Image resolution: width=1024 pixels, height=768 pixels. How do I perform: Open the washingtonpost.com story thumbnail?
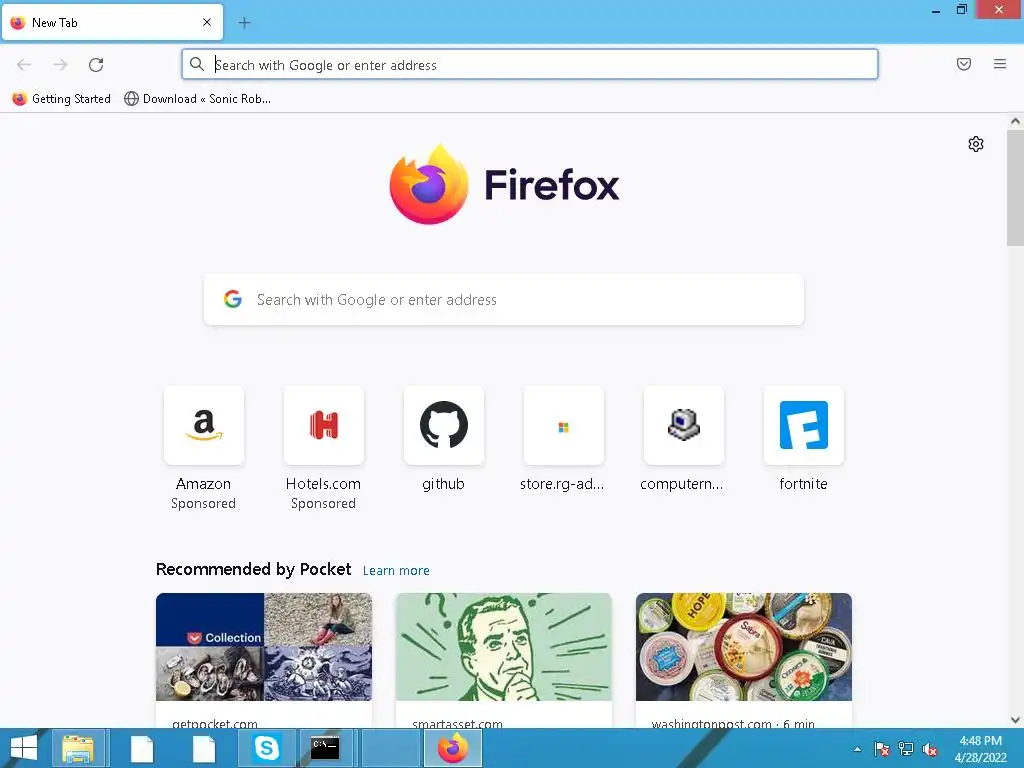[744, 647]
